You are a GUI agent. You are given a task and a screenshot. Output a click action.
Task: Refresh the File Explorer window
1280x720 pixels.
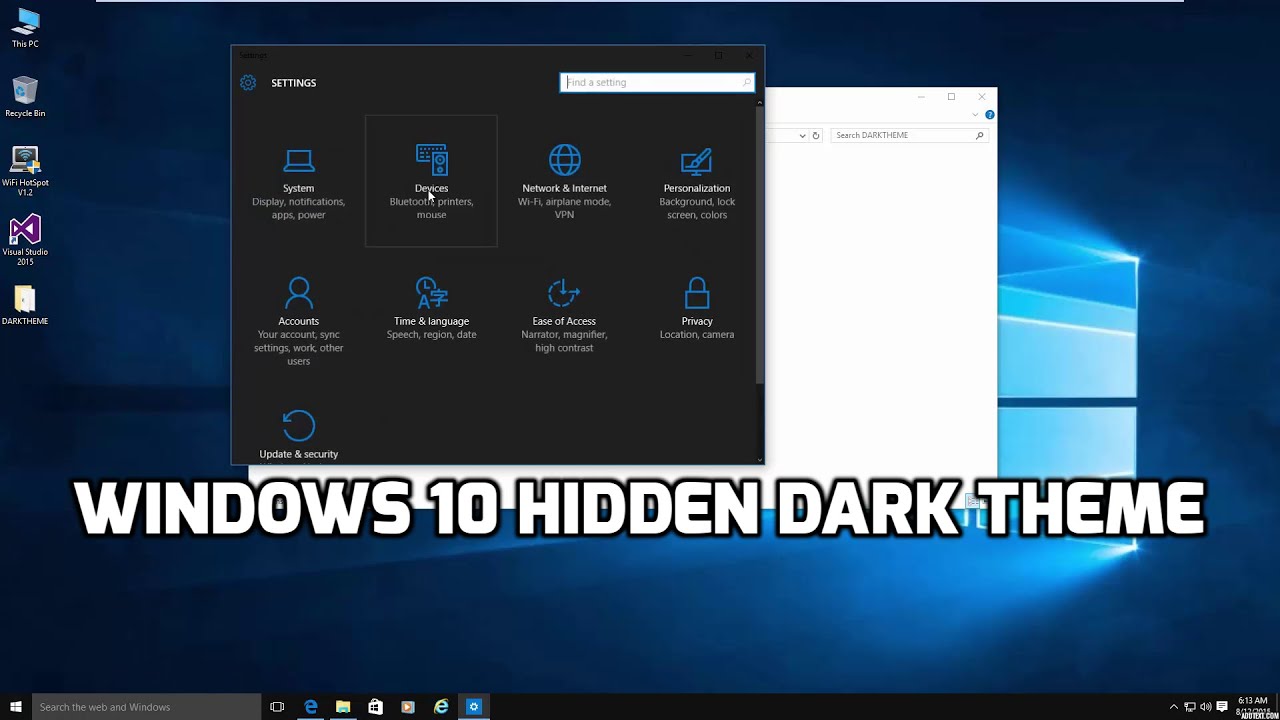[x=816, y=135]
